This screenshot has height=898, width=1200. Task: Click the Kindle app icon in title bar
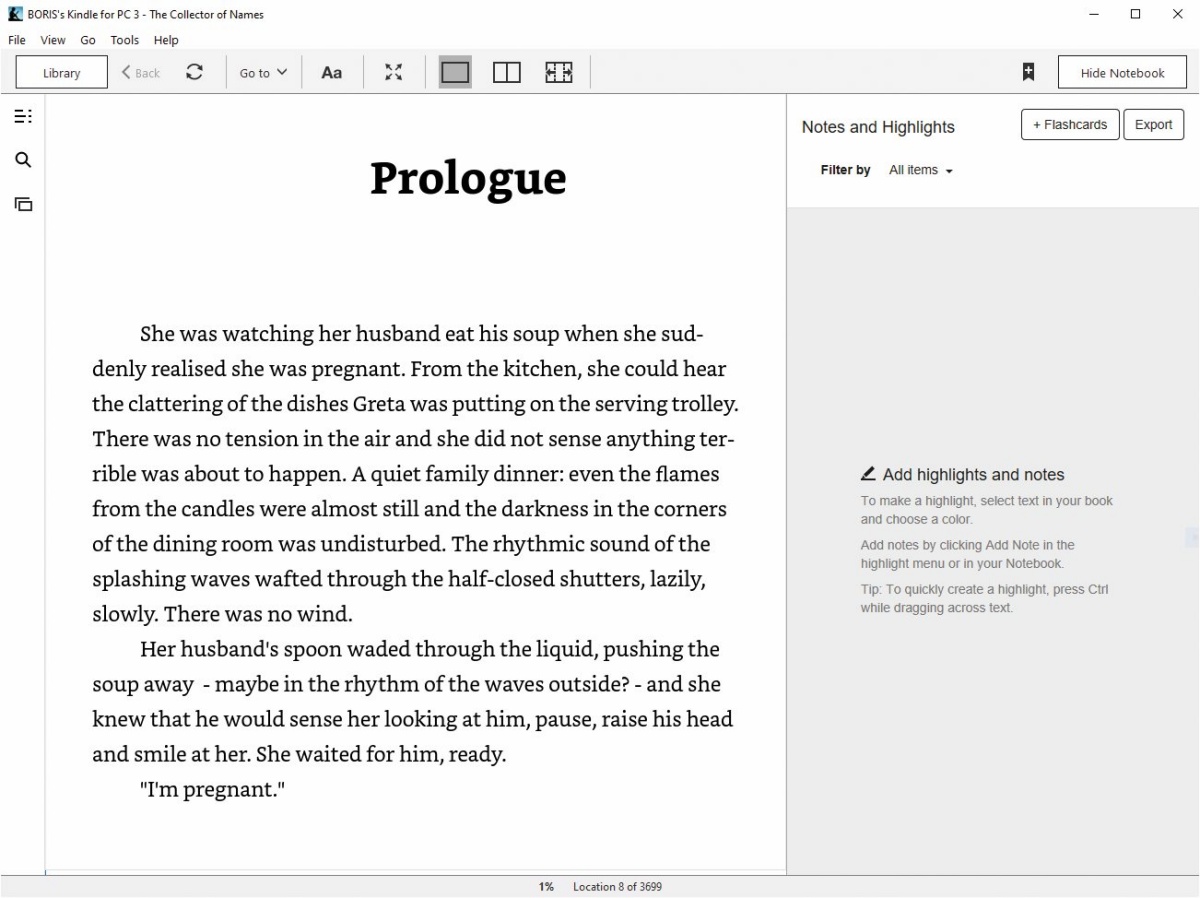coord(15,14)
